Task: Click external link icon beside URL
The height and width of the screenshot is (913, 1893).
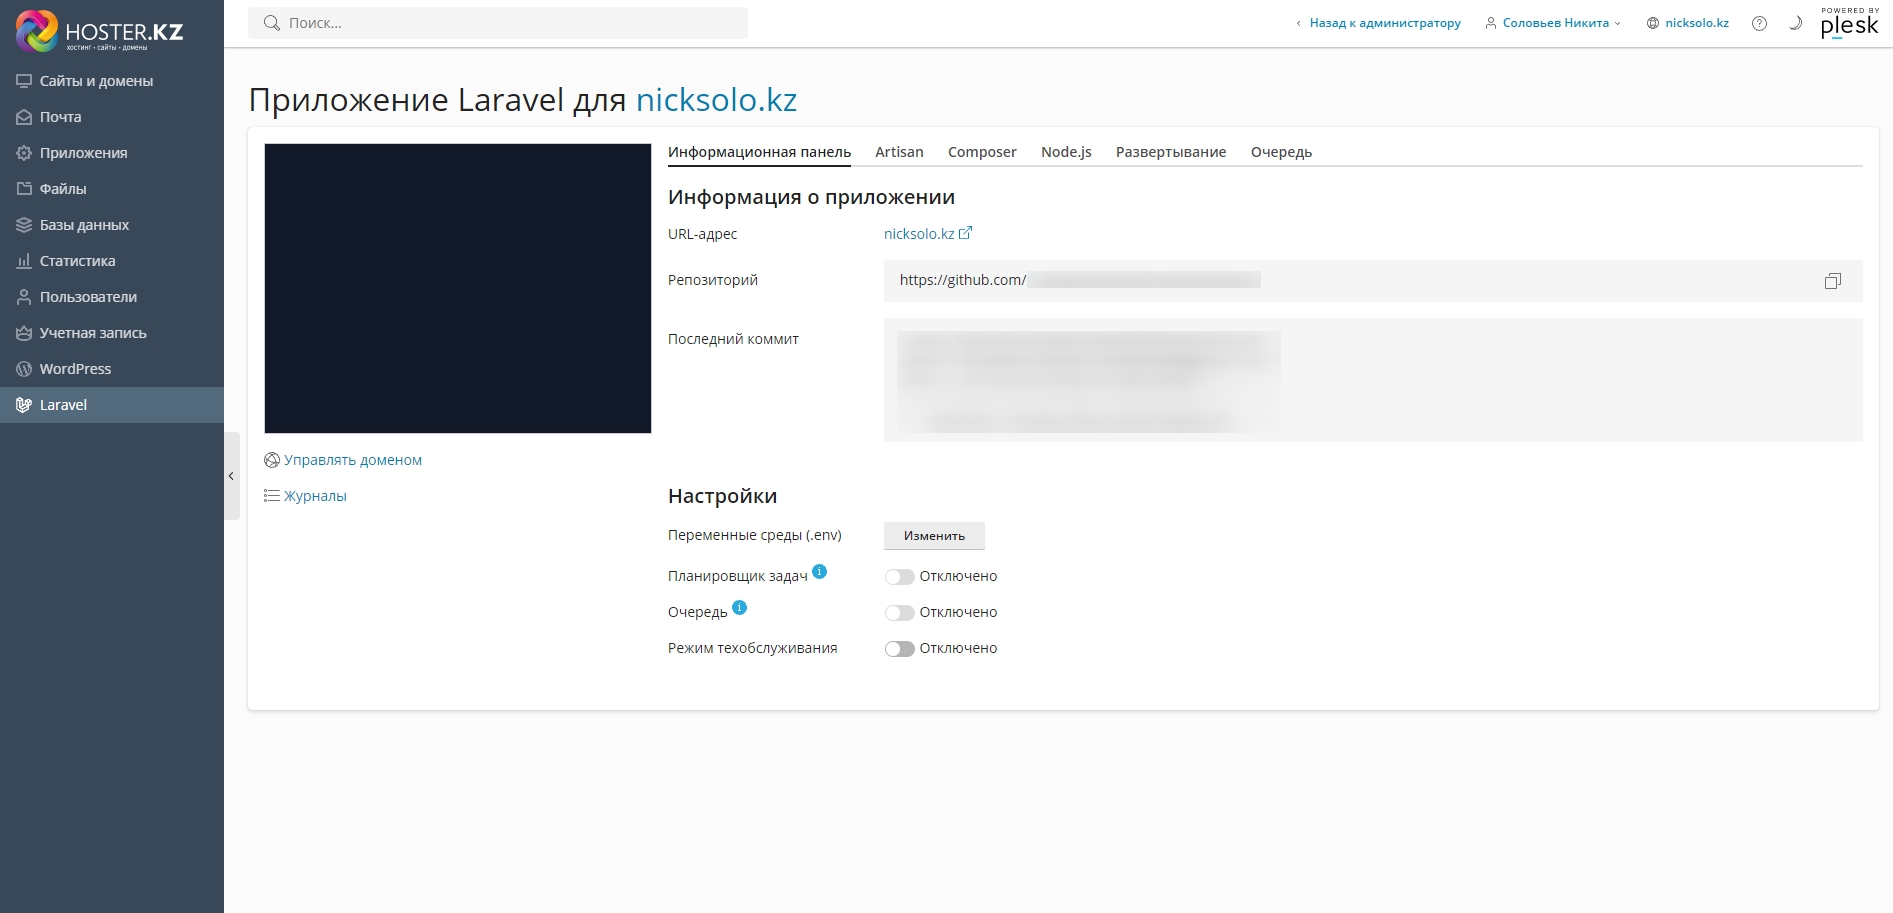Action: tap(965, 233)
